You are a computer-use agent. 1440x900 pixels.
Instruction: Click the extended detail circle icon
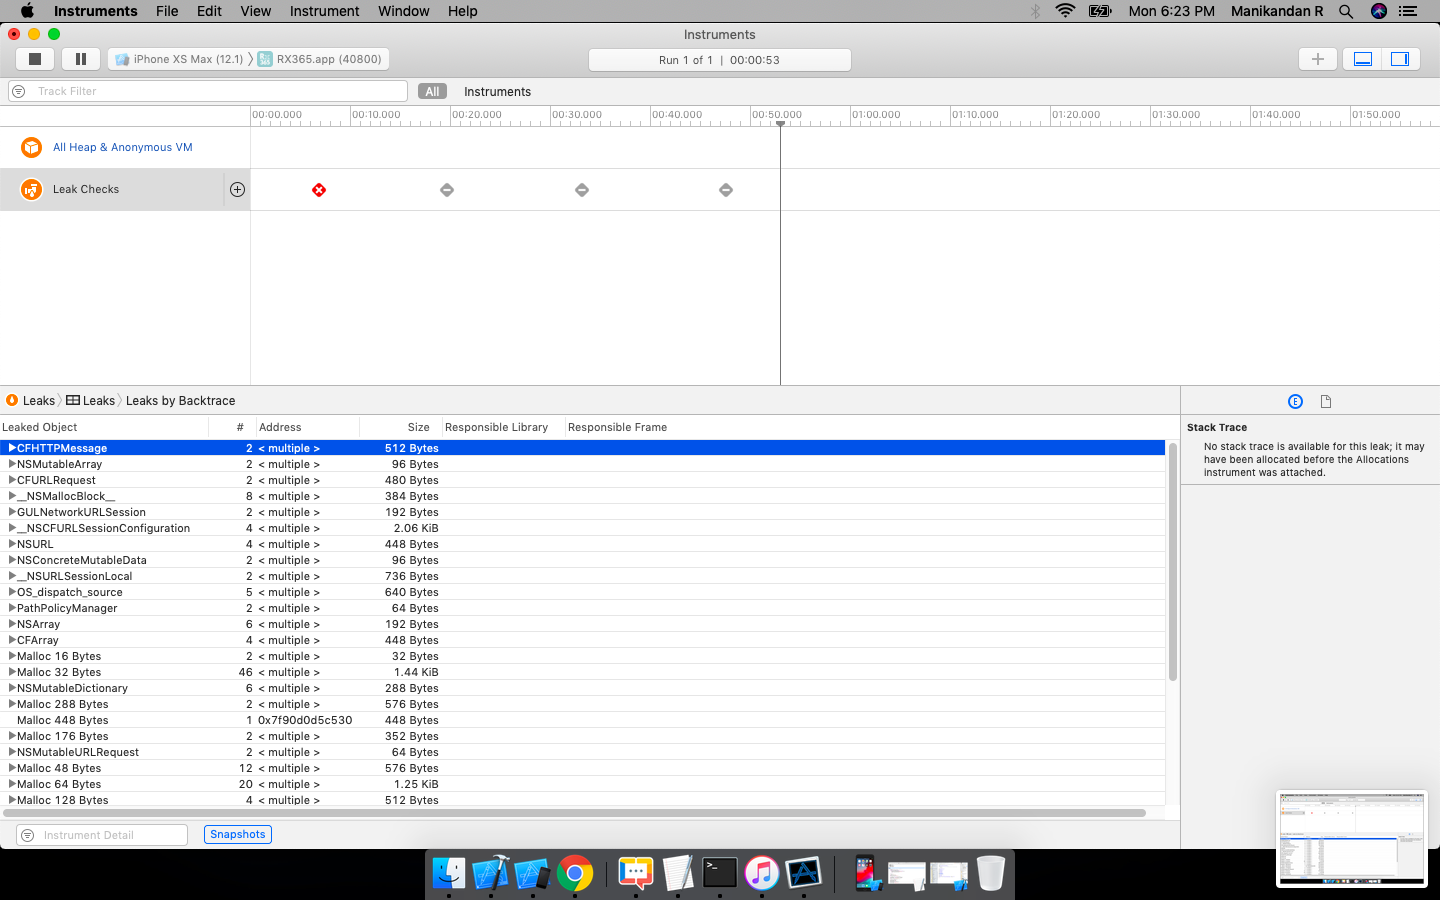tap(1295, 400)
